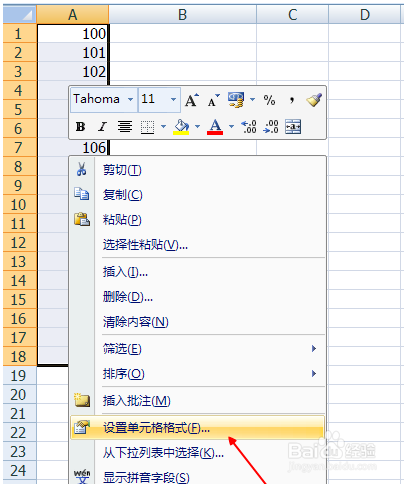405x484 pixels.
Task: Select row 1 header
Action: click(x=20, y=33)
